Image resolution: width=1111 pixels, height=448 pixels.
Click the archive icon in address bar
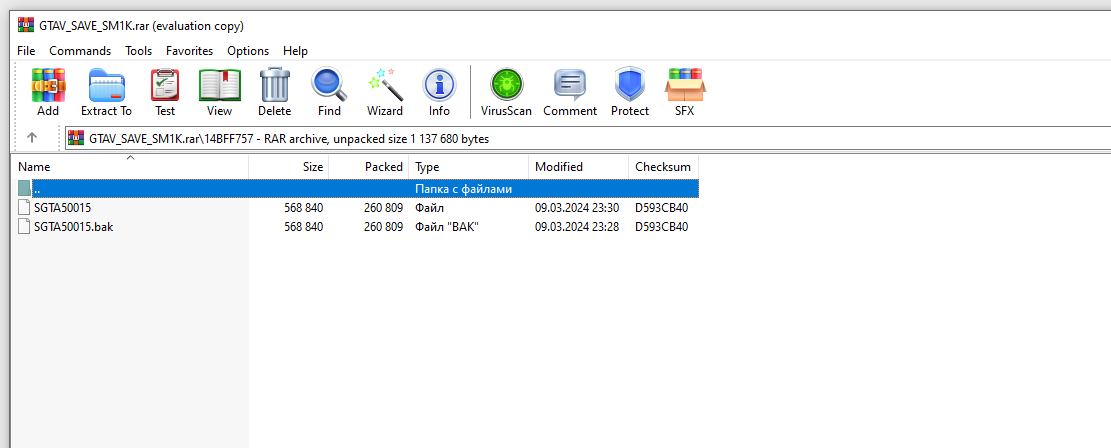click(x=76, y=138)
